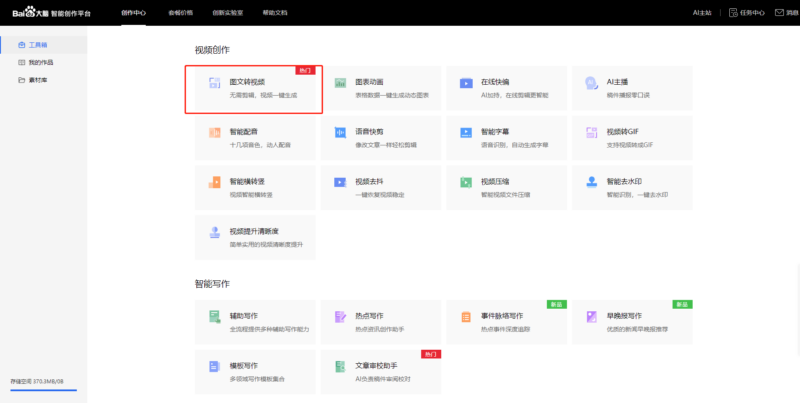This screenshot has width=800, height=403.
Task: Open 任务中心 label in header
Action: (753, 13)
